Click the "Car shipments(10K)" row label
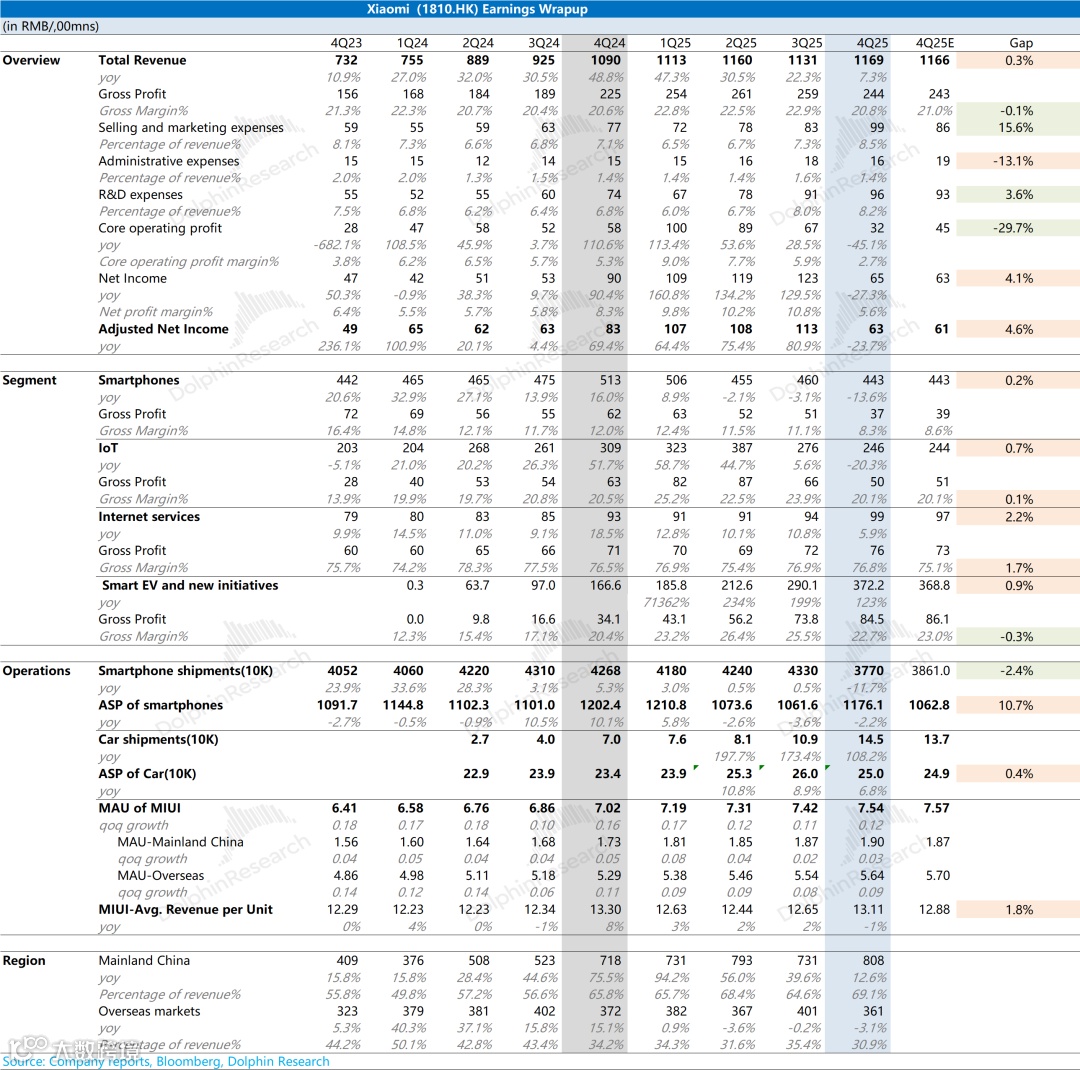 158,740
